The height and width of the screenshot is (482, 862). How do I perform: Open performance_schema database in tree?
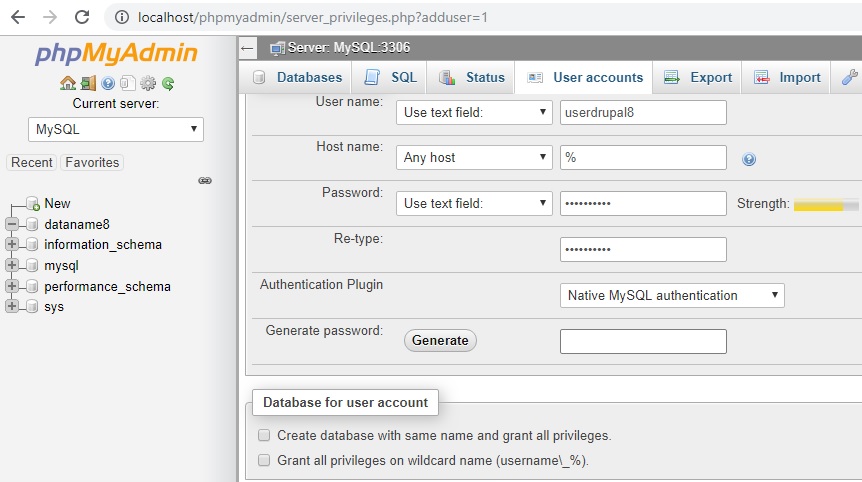click(107, 286)
